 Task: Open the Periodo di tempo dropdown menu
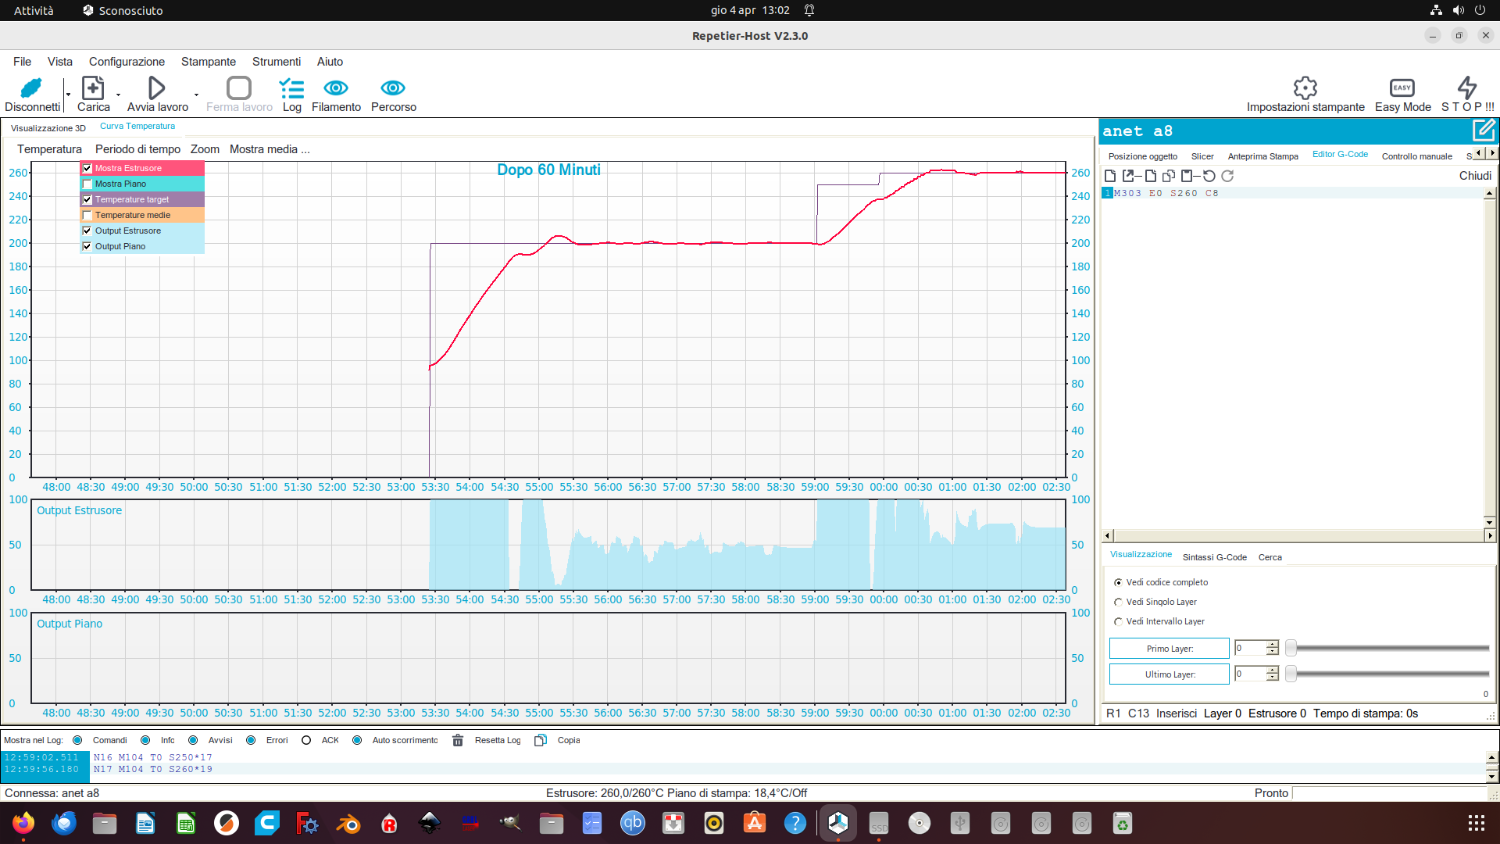(137, 149)
